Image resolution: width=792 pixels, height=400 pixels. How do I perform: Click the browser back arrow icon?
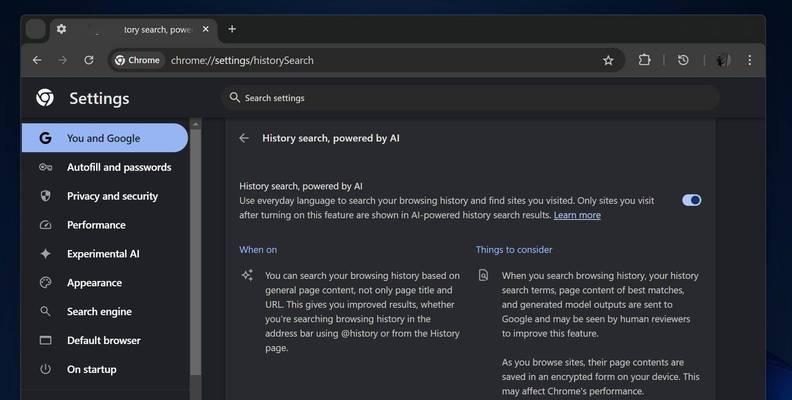(x=37, y=60)
